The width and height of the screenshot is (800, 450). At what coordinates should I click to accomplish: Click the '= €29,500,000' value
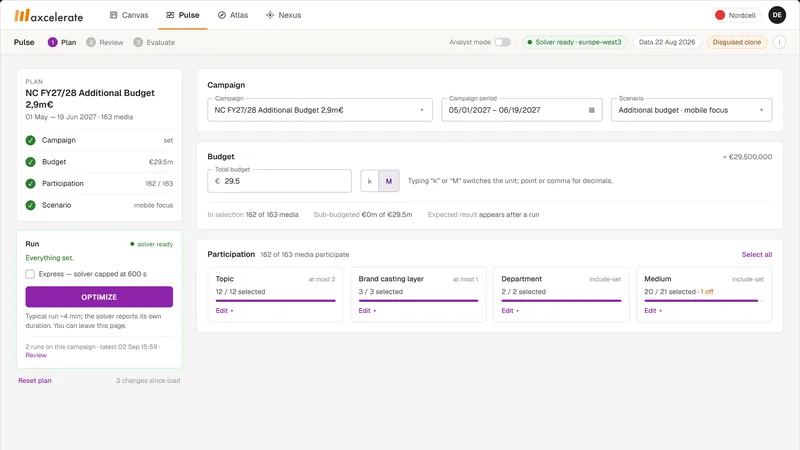747,157
